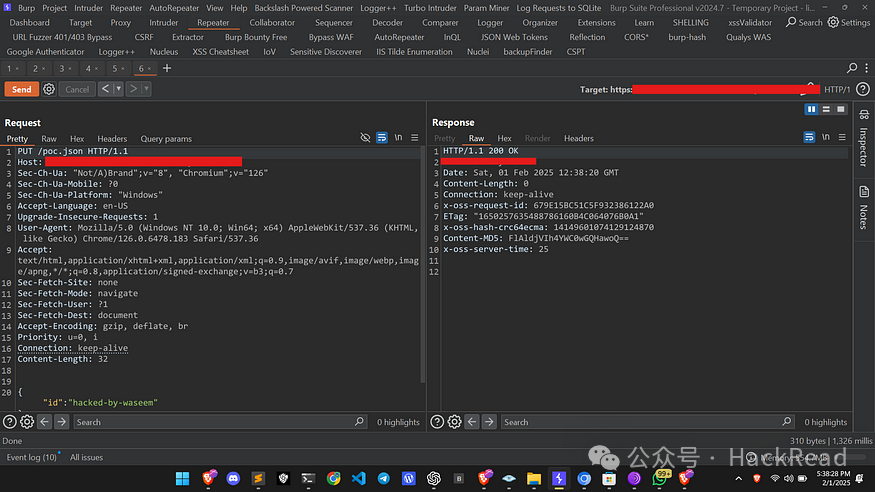Open the Repeater tab bar kebab menu
The image size is (875, 492).
[866, 68]
